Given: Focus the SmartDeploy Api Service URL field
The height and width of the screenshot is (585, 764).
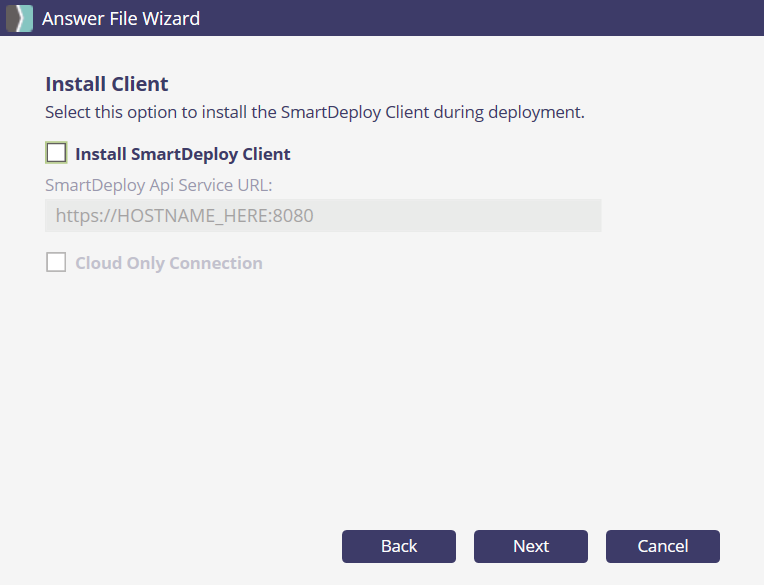Looking at the screenshot, I should 322,215.
